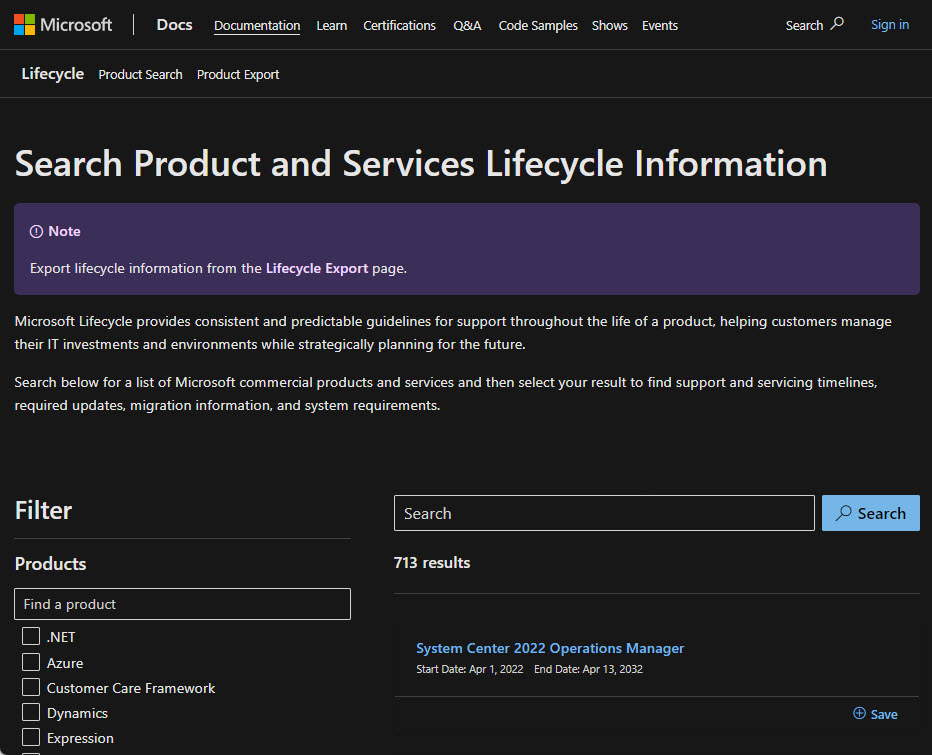
Task: Click the Microsoft logo icon
Action: [24, 25]
